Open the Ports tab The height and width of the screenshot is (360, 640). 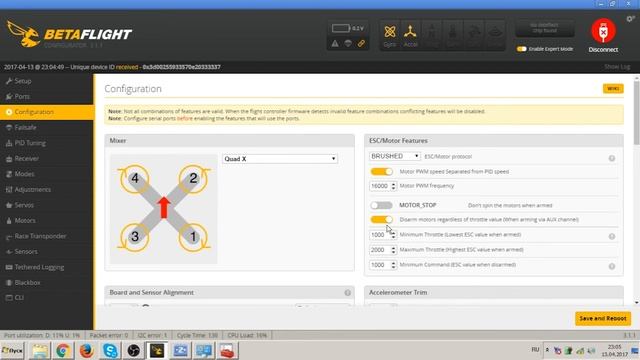[47, 96]
